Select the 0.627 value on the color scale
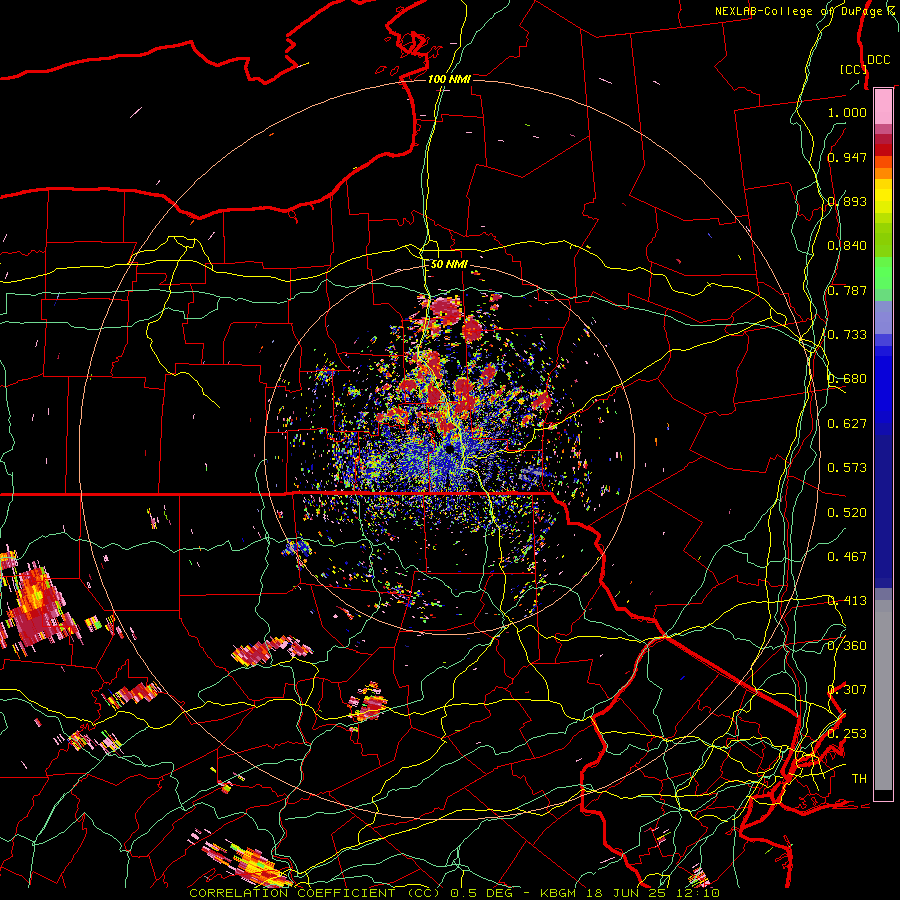This screenshot has width=900, height=900. point(847,424)
